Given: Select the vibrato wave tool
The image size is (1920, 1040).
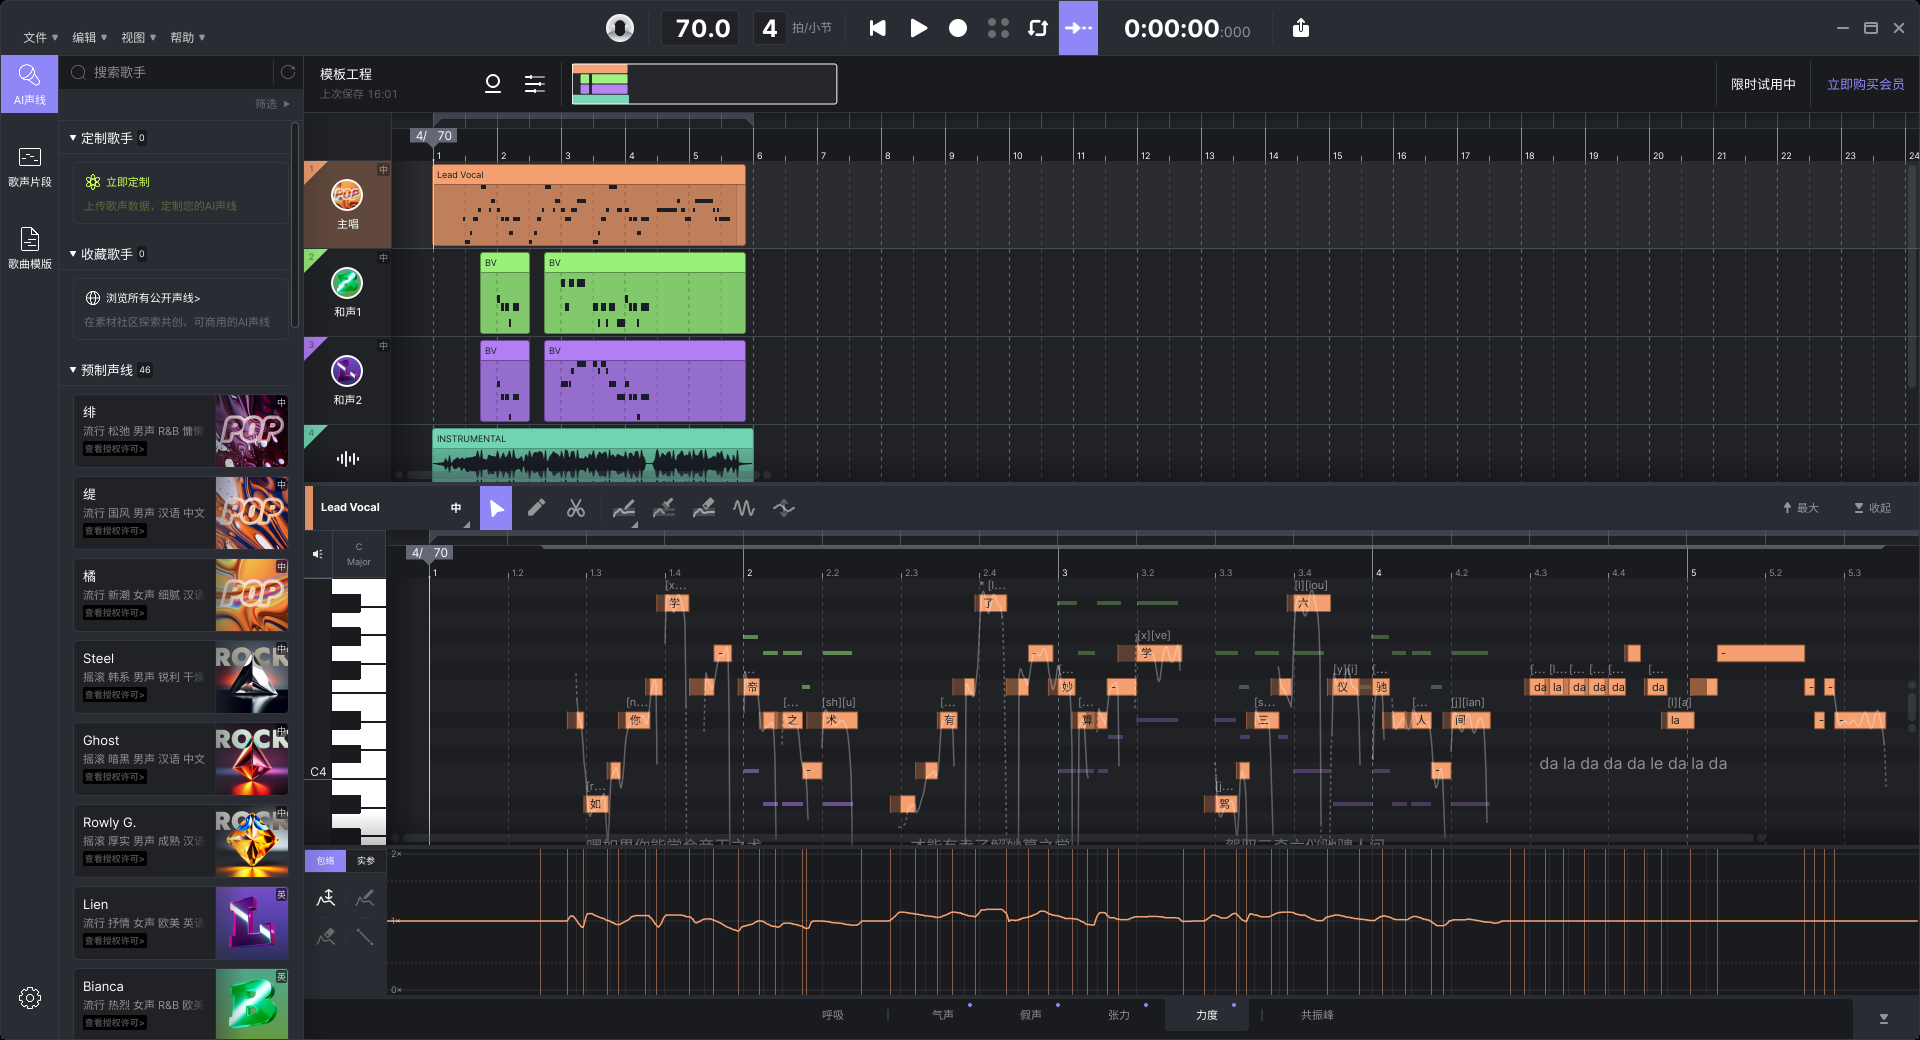Looking at the screenshot, I should point(743,508).
